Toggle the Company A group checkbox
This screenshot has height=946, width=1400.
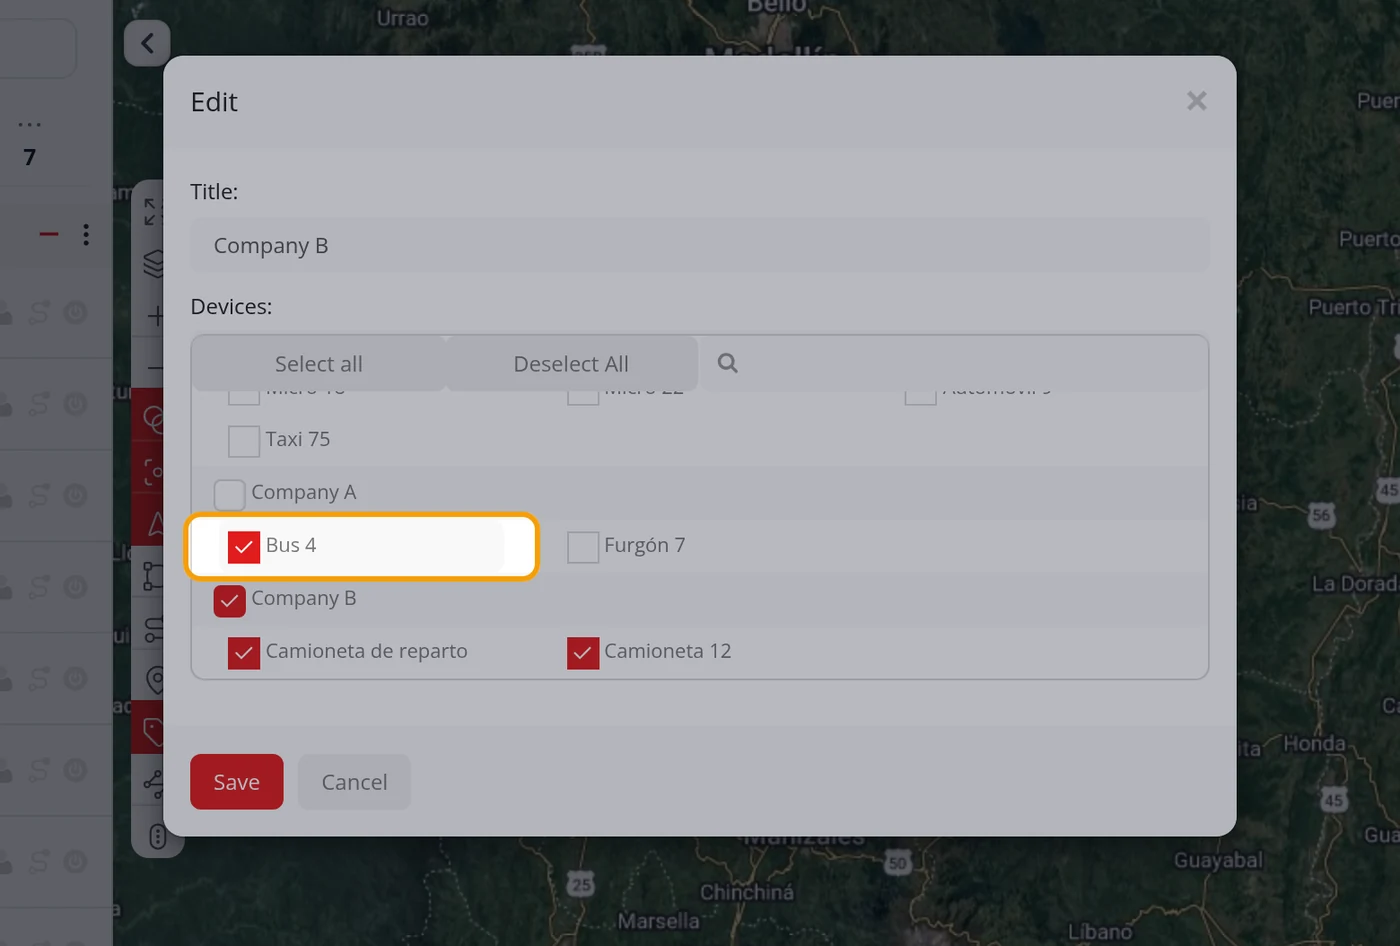point(230,493)
